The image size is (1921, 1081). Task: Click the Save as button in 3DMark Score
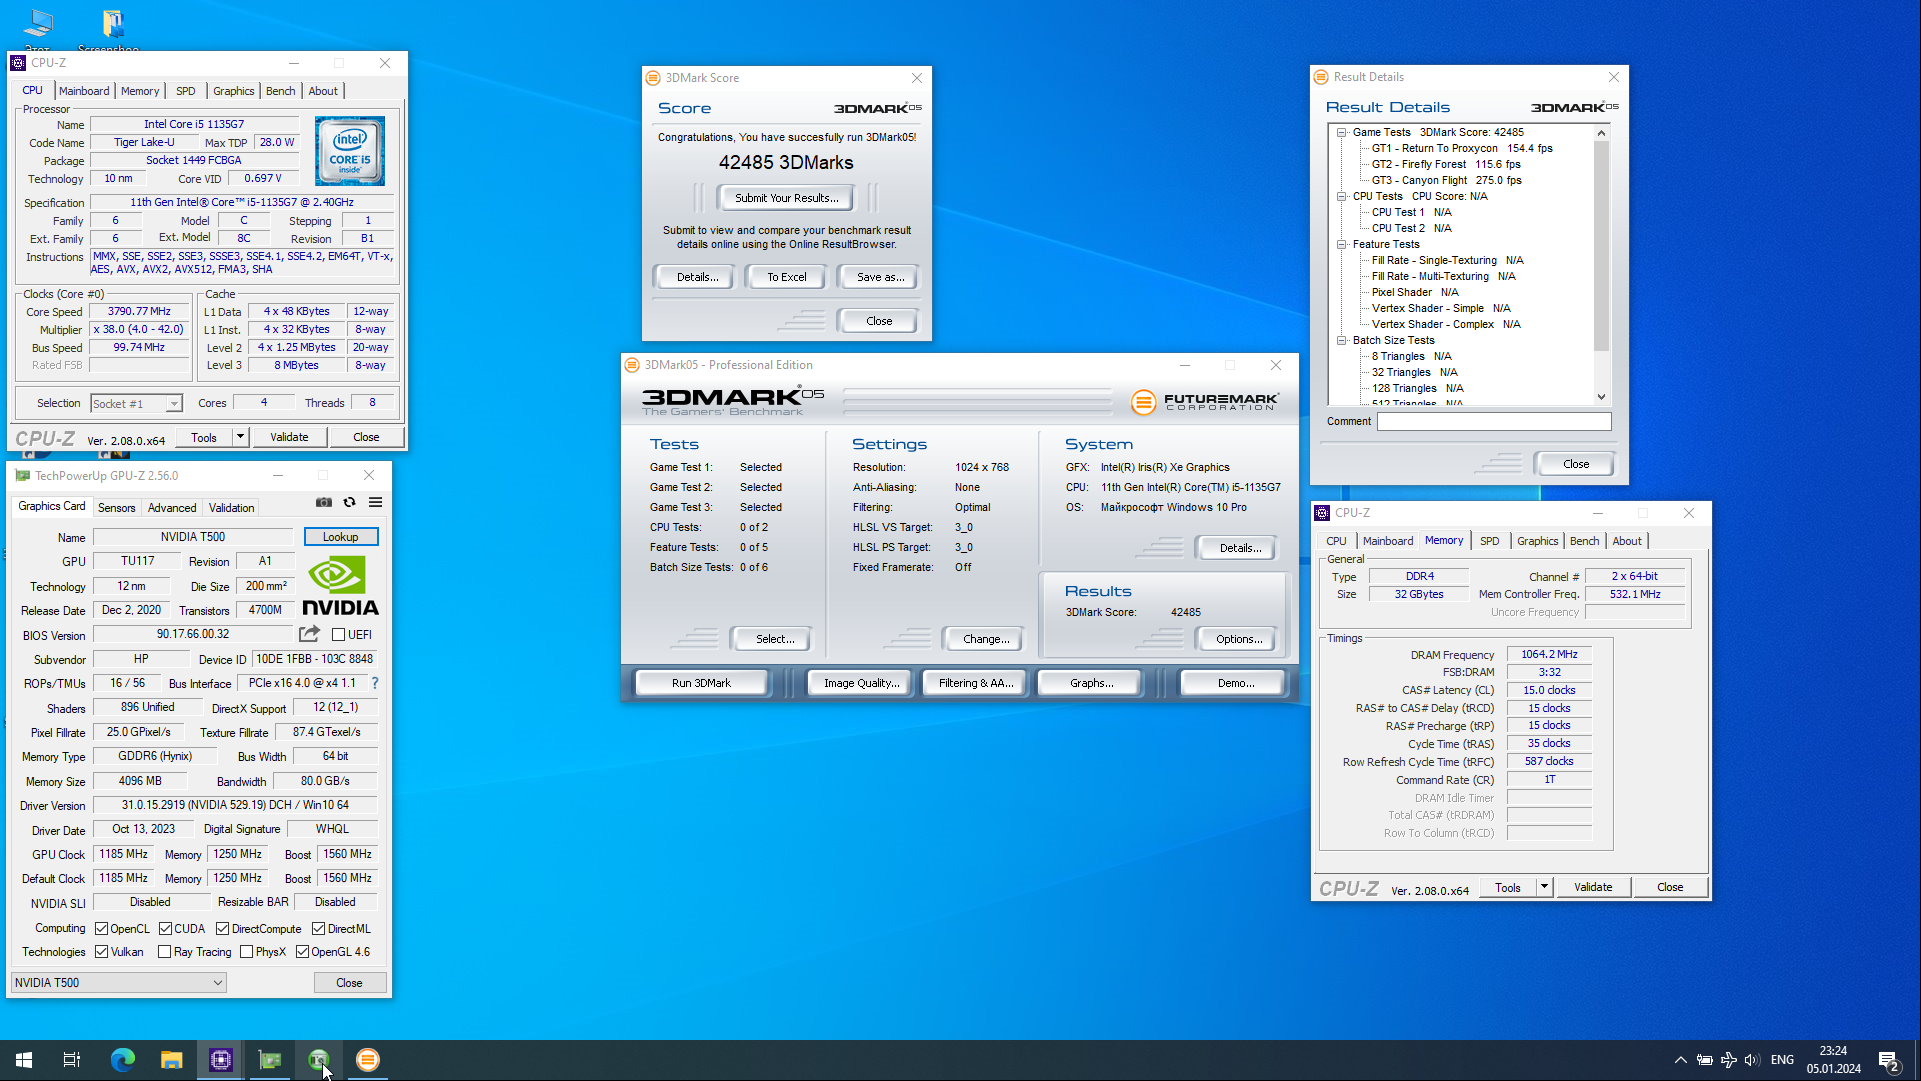pyautogui.click(x=880, y=277)
